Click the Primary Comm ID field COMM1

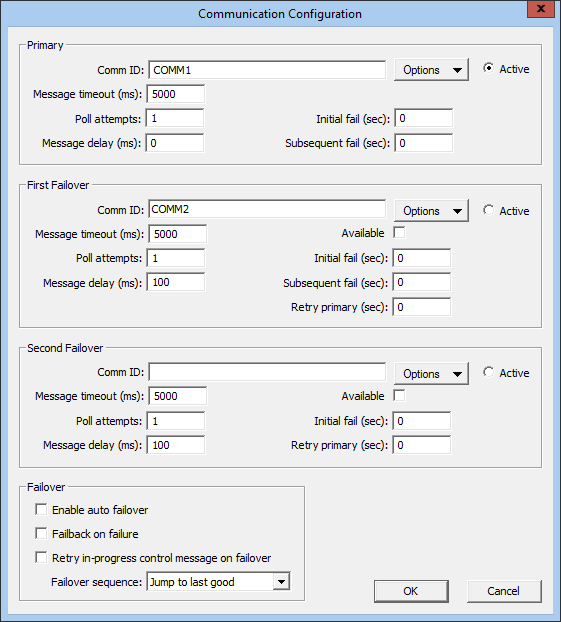[267, 70]
